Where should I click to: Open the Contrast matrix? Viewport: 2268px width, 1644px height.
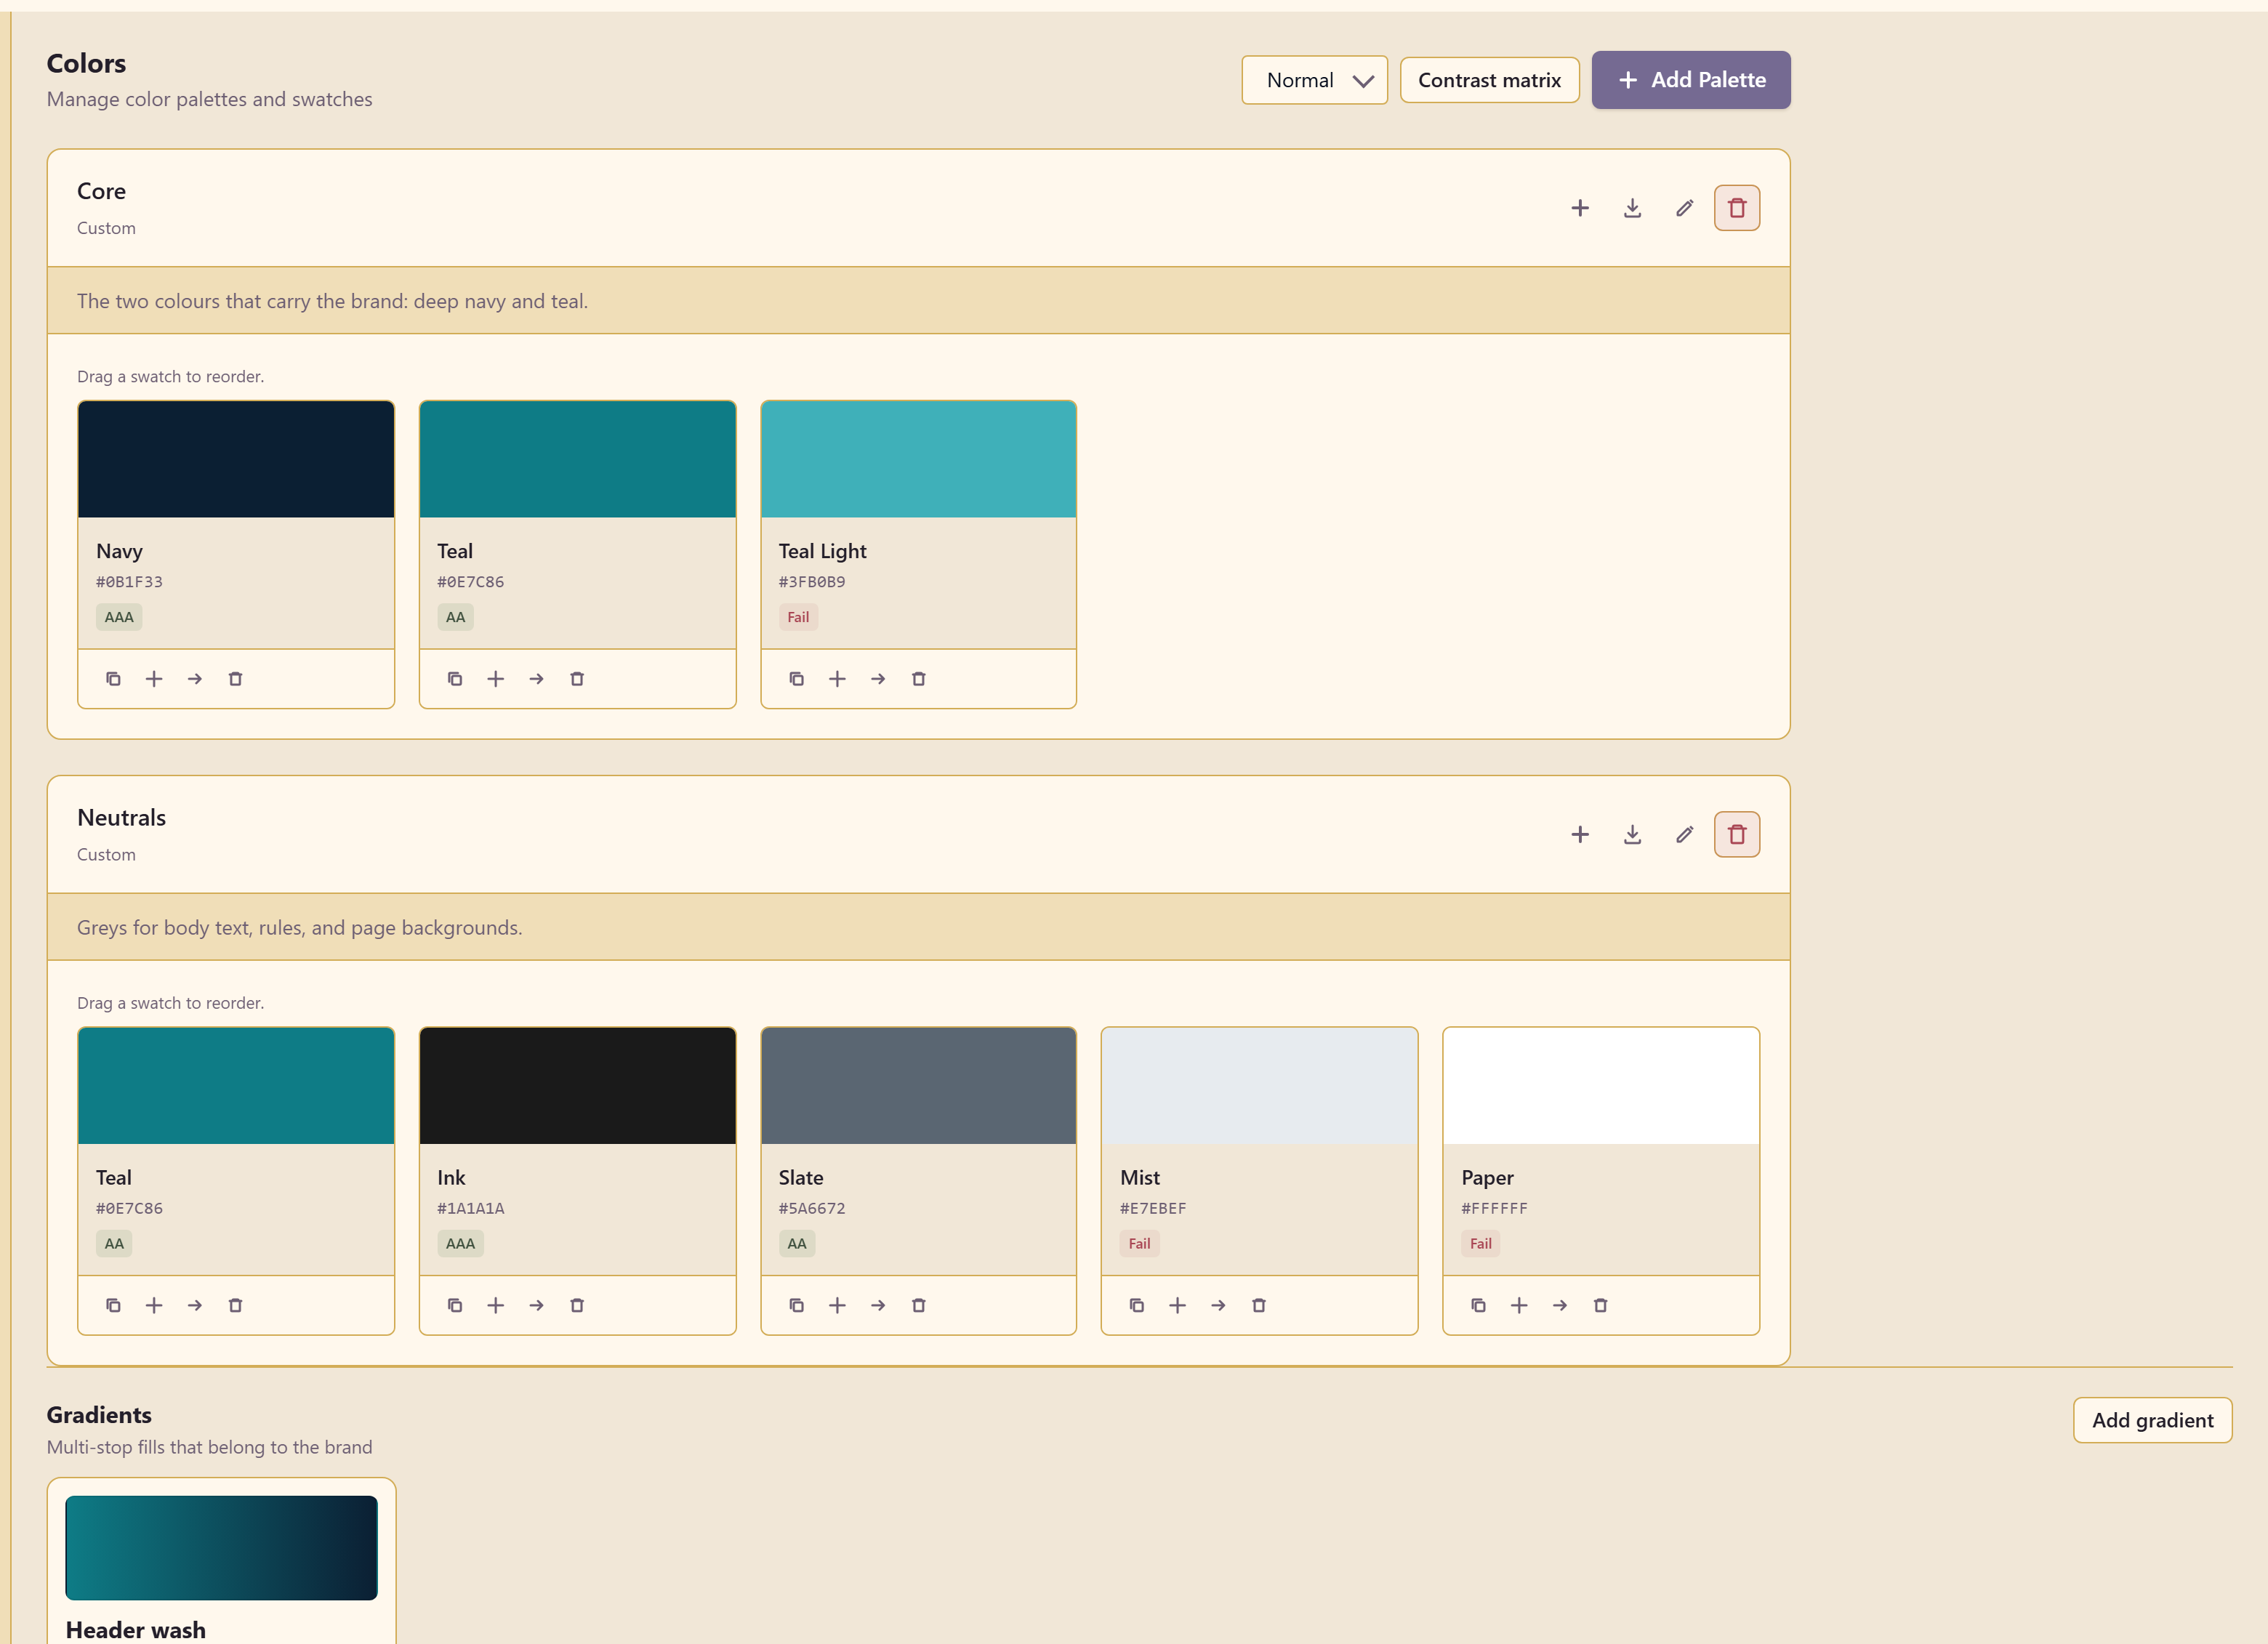[x=1489, y=80]
